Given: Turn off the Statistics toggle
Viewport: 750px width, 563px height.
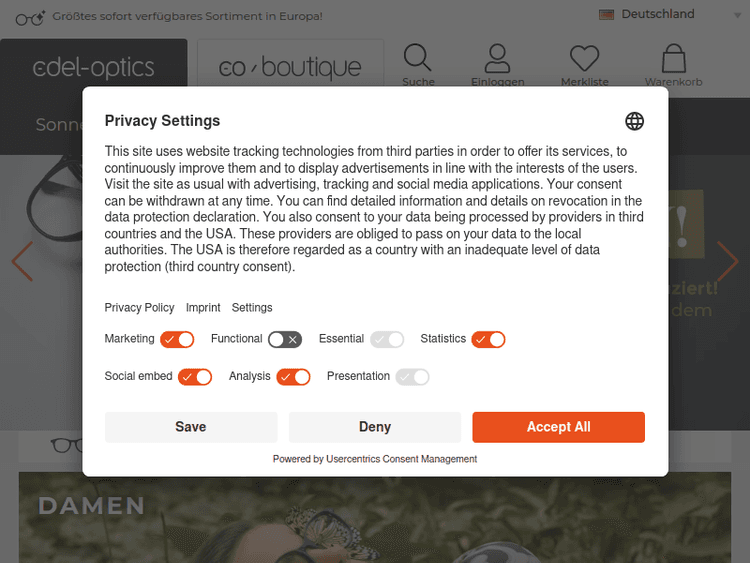Looking at the screenshot, I should 489,339.
